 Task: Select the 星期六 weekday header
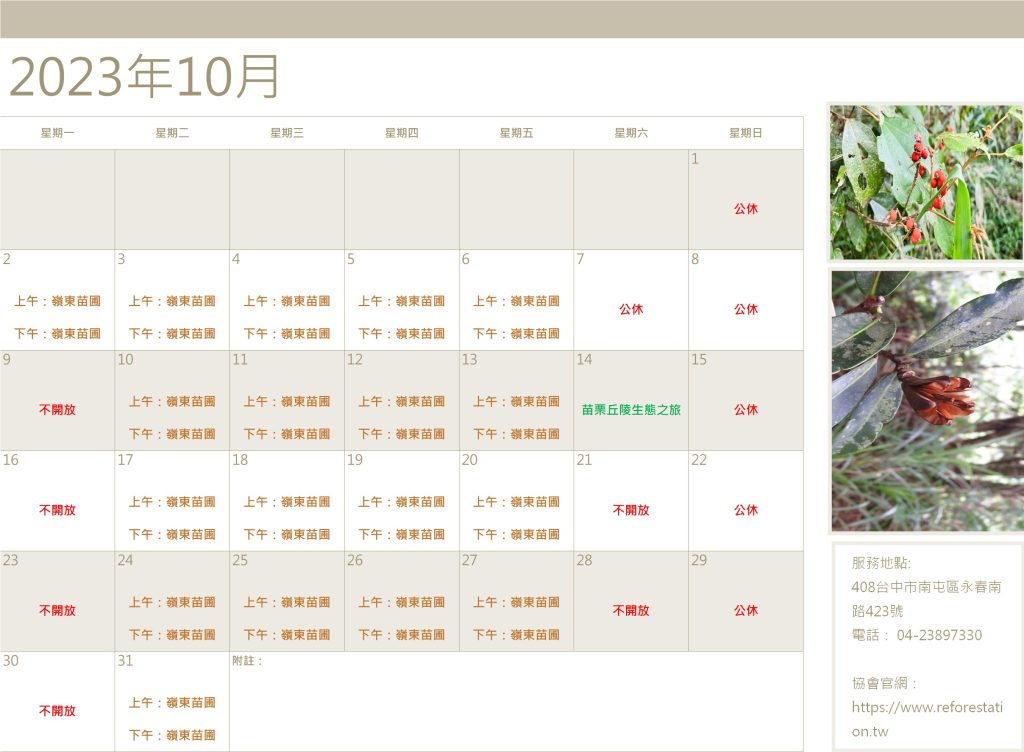[631, 133]
